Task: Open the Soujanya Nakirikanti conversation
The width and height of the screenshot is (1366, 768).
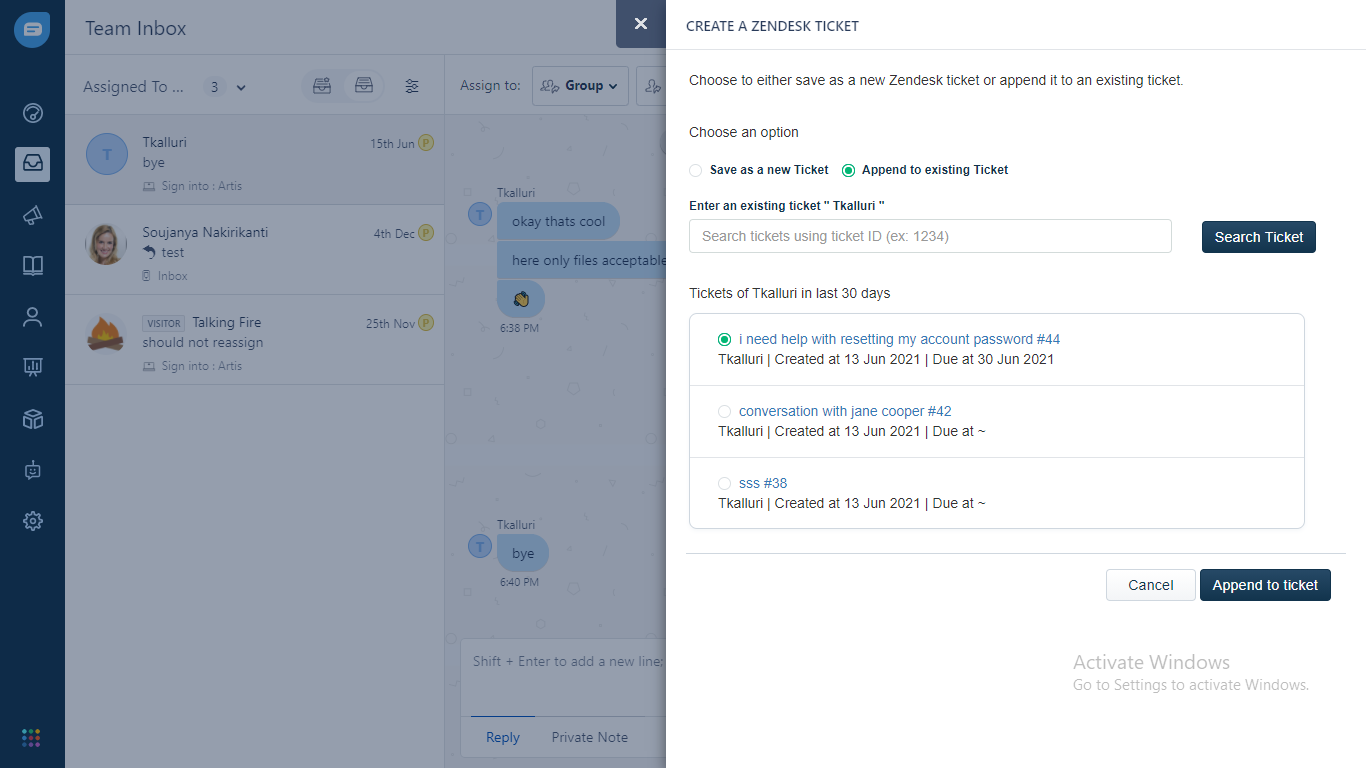Action: [x=255, y=250]
